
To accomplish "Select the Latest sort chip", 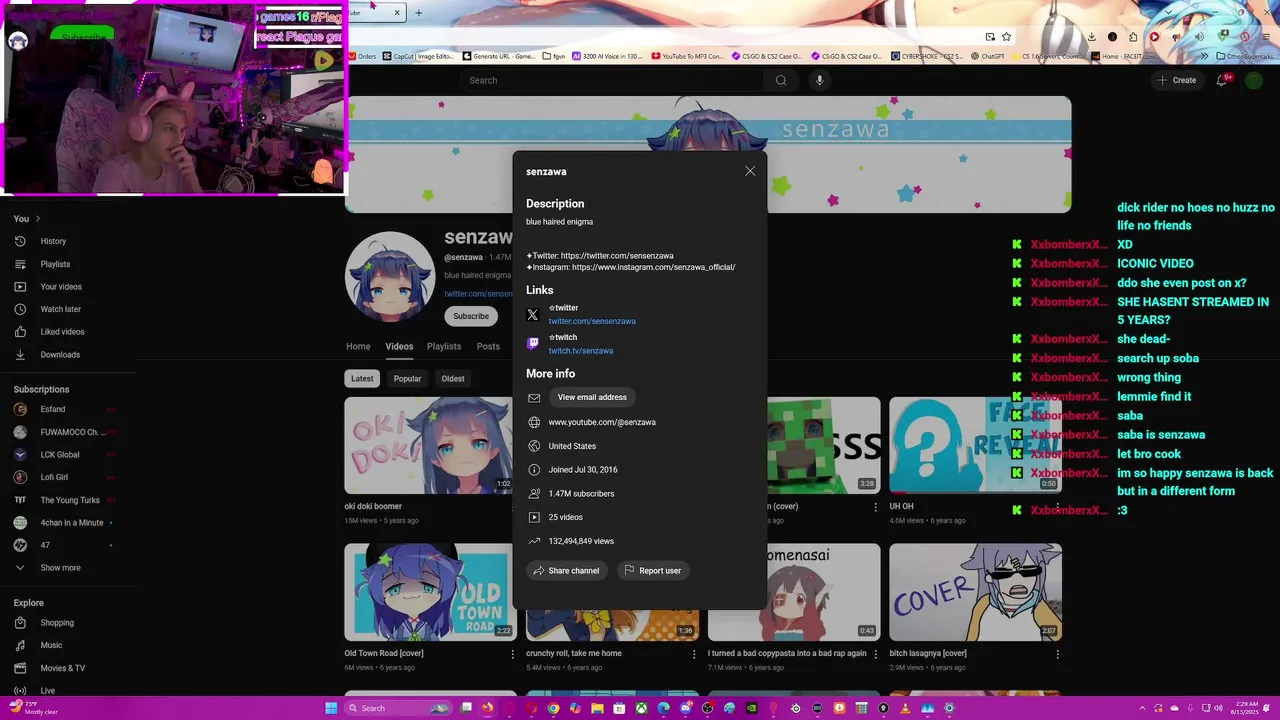I will point(362,378).
